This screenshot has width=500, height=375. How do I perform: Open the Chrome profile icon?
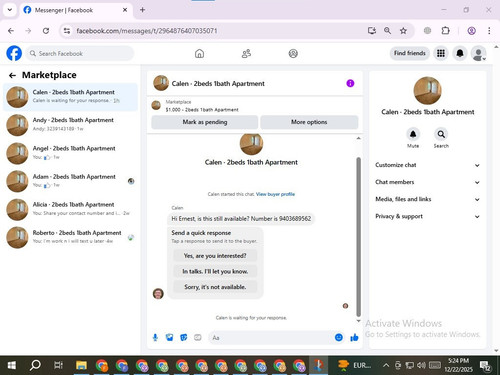pyautogui.click(x=471, y=31)
